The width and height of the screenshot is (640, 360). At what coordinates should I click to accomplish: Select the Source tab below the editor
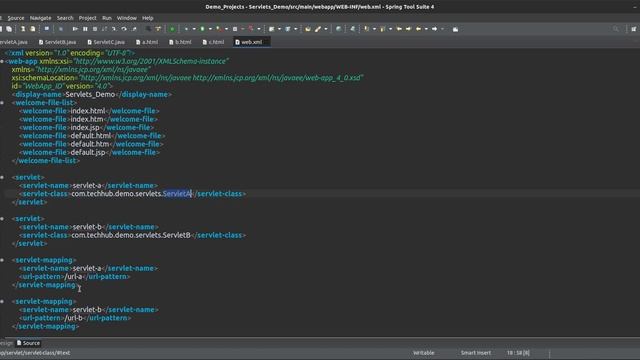(x=28, y=343)
